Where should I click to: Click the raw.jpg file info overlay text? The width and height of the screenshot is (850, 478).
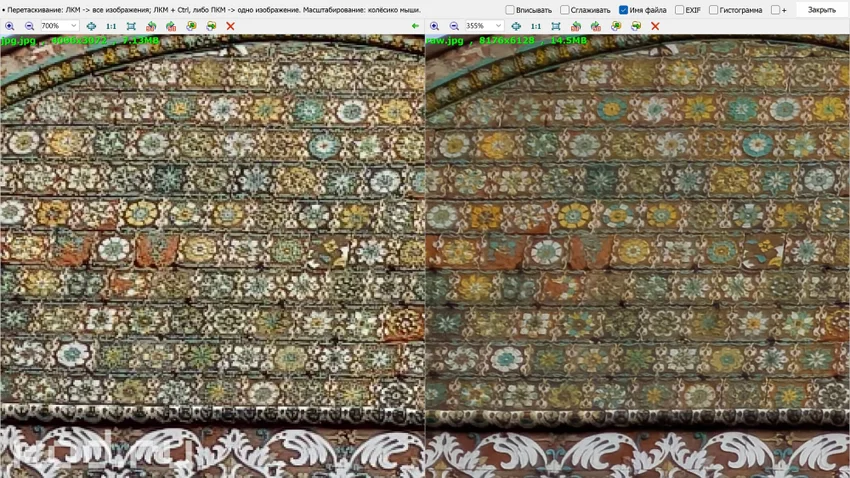[506, 41]
